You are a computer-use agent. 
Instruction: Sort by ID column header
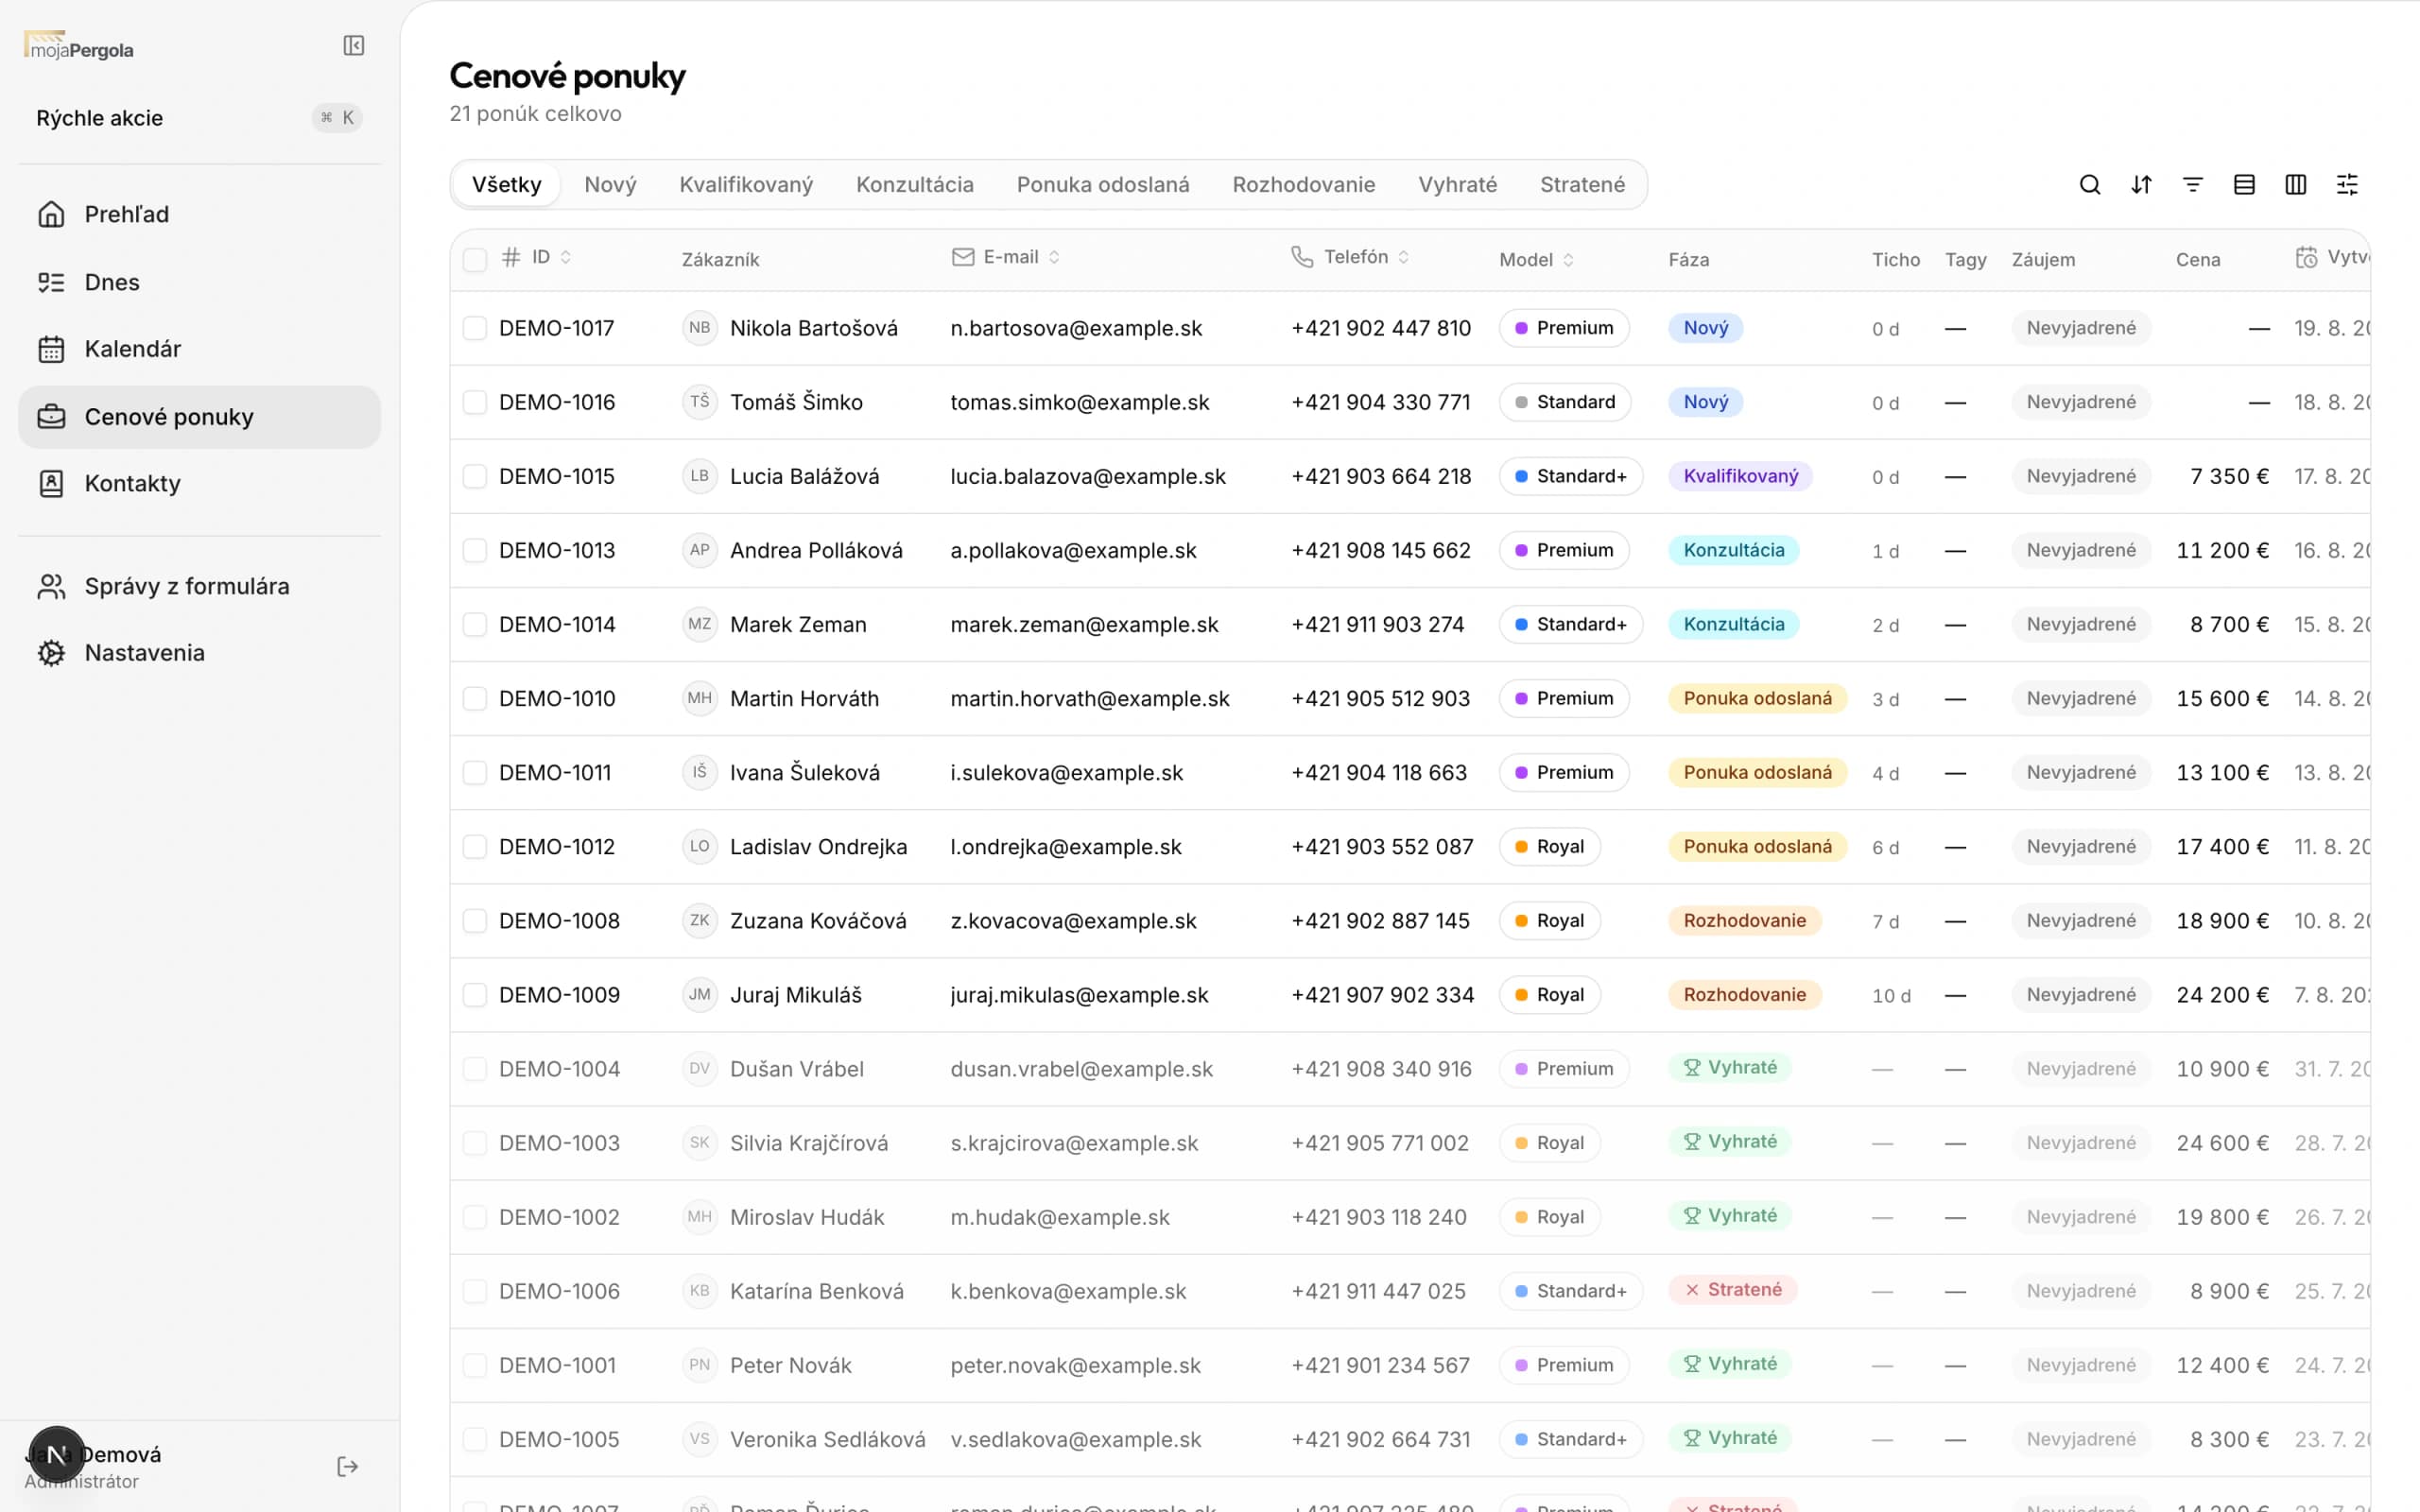pos(537,257)
